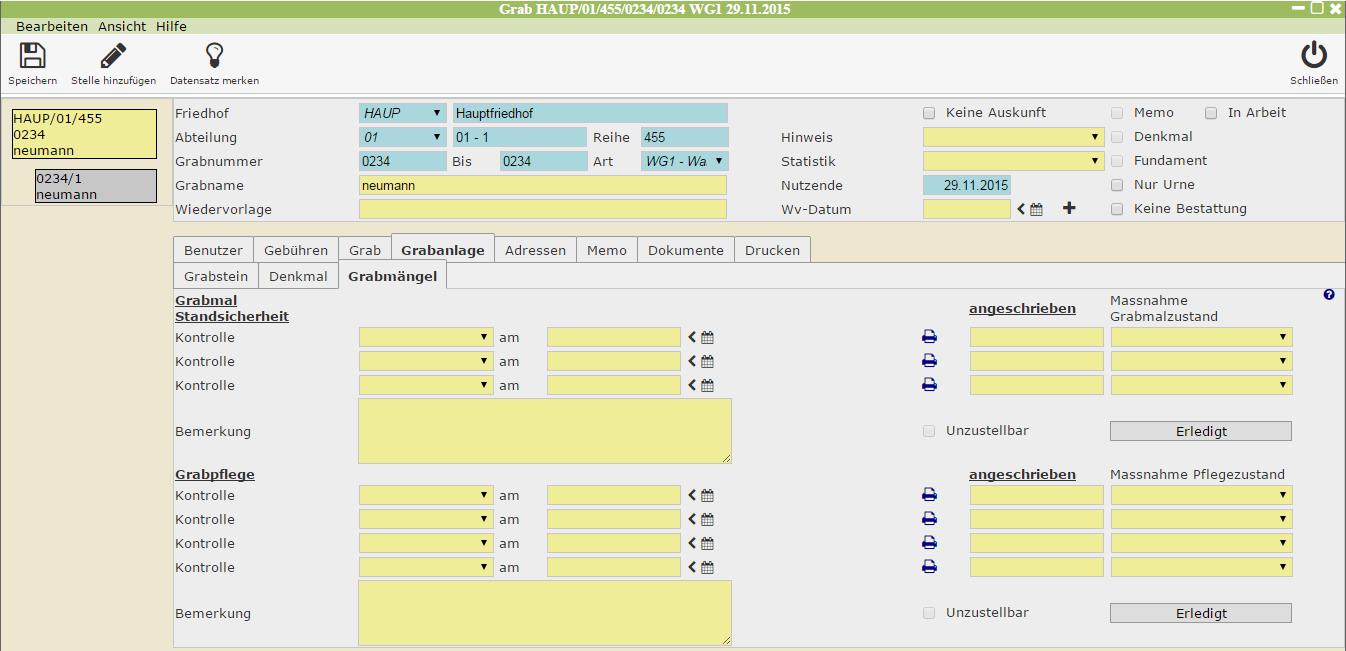
Task: Expand the Hinweis dropdown
Action: pyautogui.click(x=1013, y=137)
